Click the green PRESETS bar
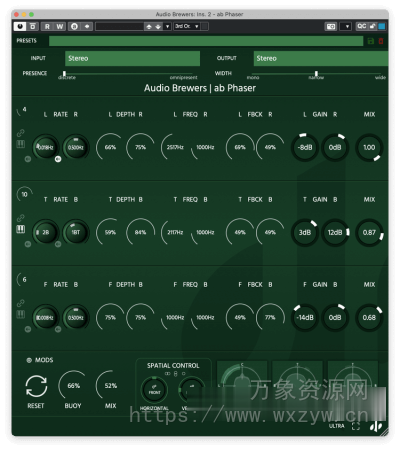Screen dimensions: 400x450 tap(206, 41)
